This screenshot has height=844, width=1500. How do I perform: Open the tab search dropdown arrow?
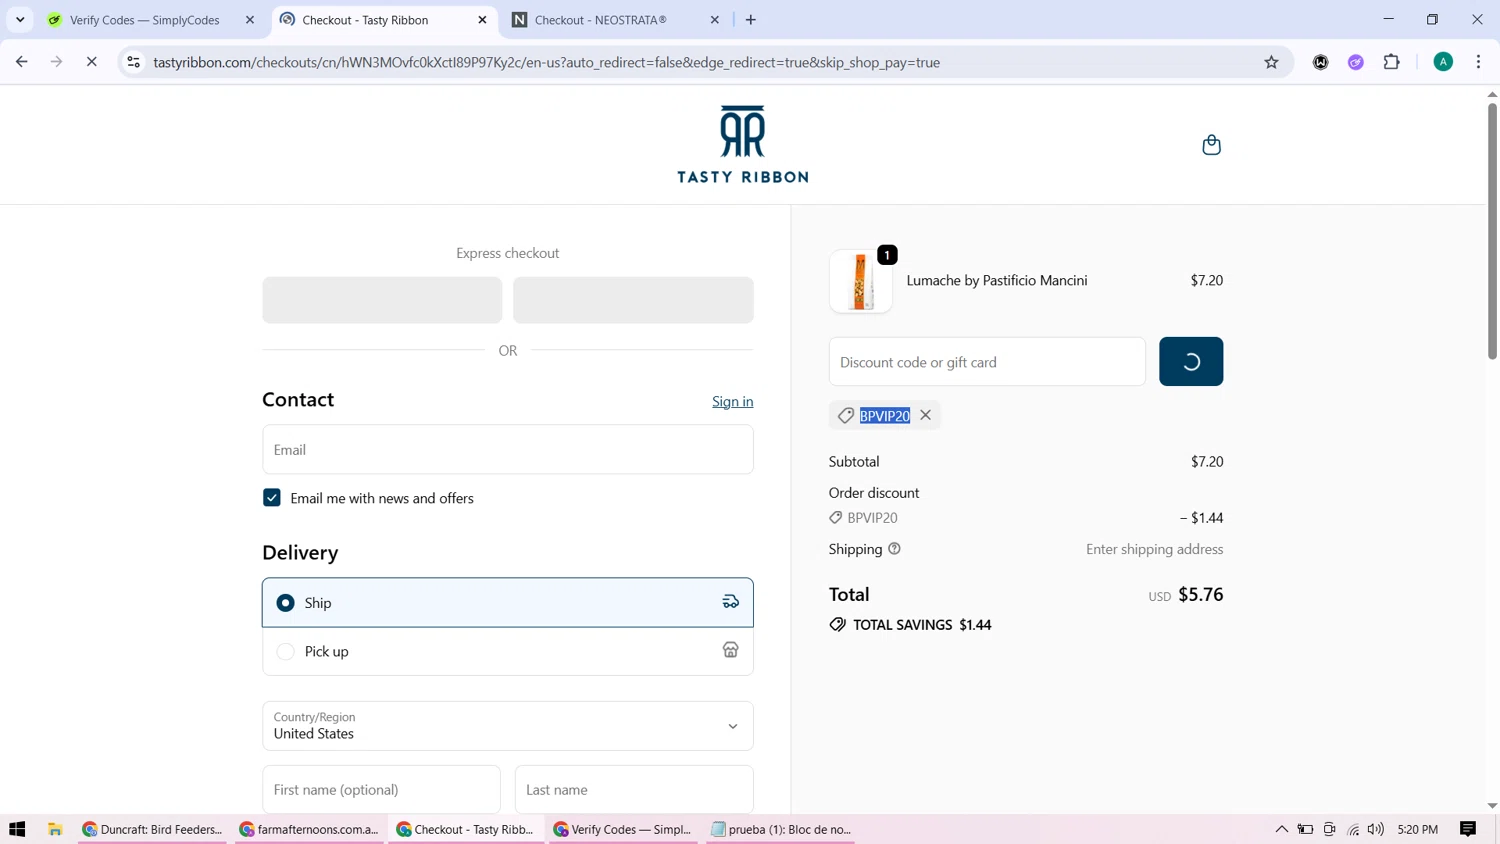(x=20, y=20)
